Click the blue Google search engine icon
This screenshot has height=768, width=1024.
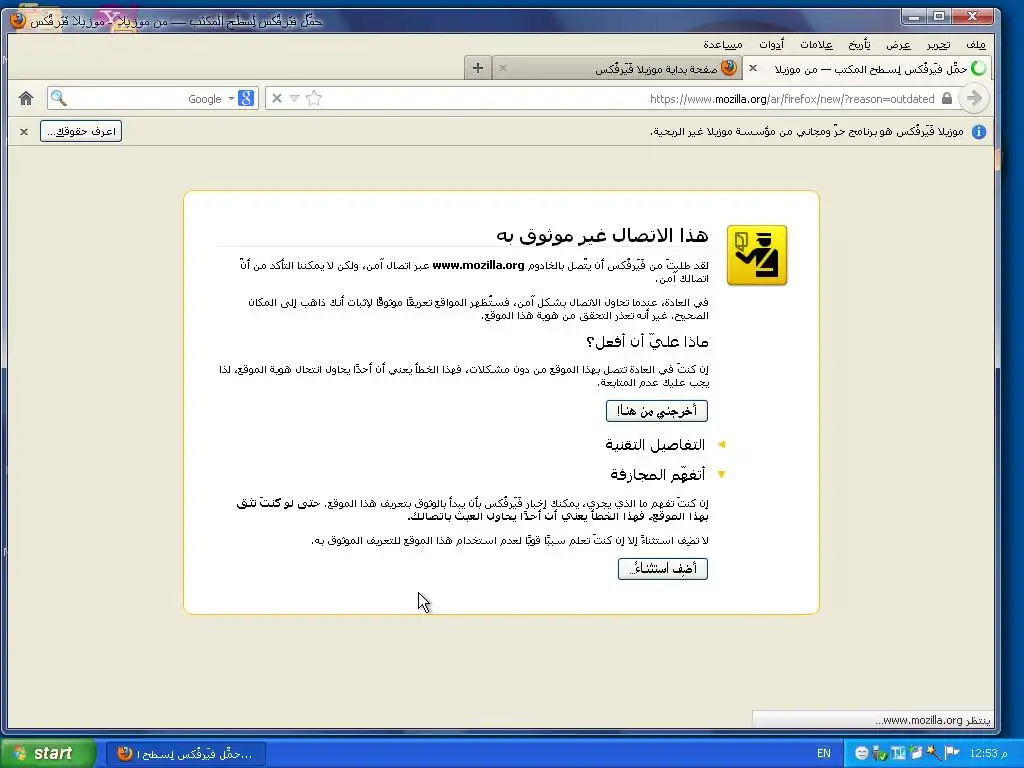[246, 99]
